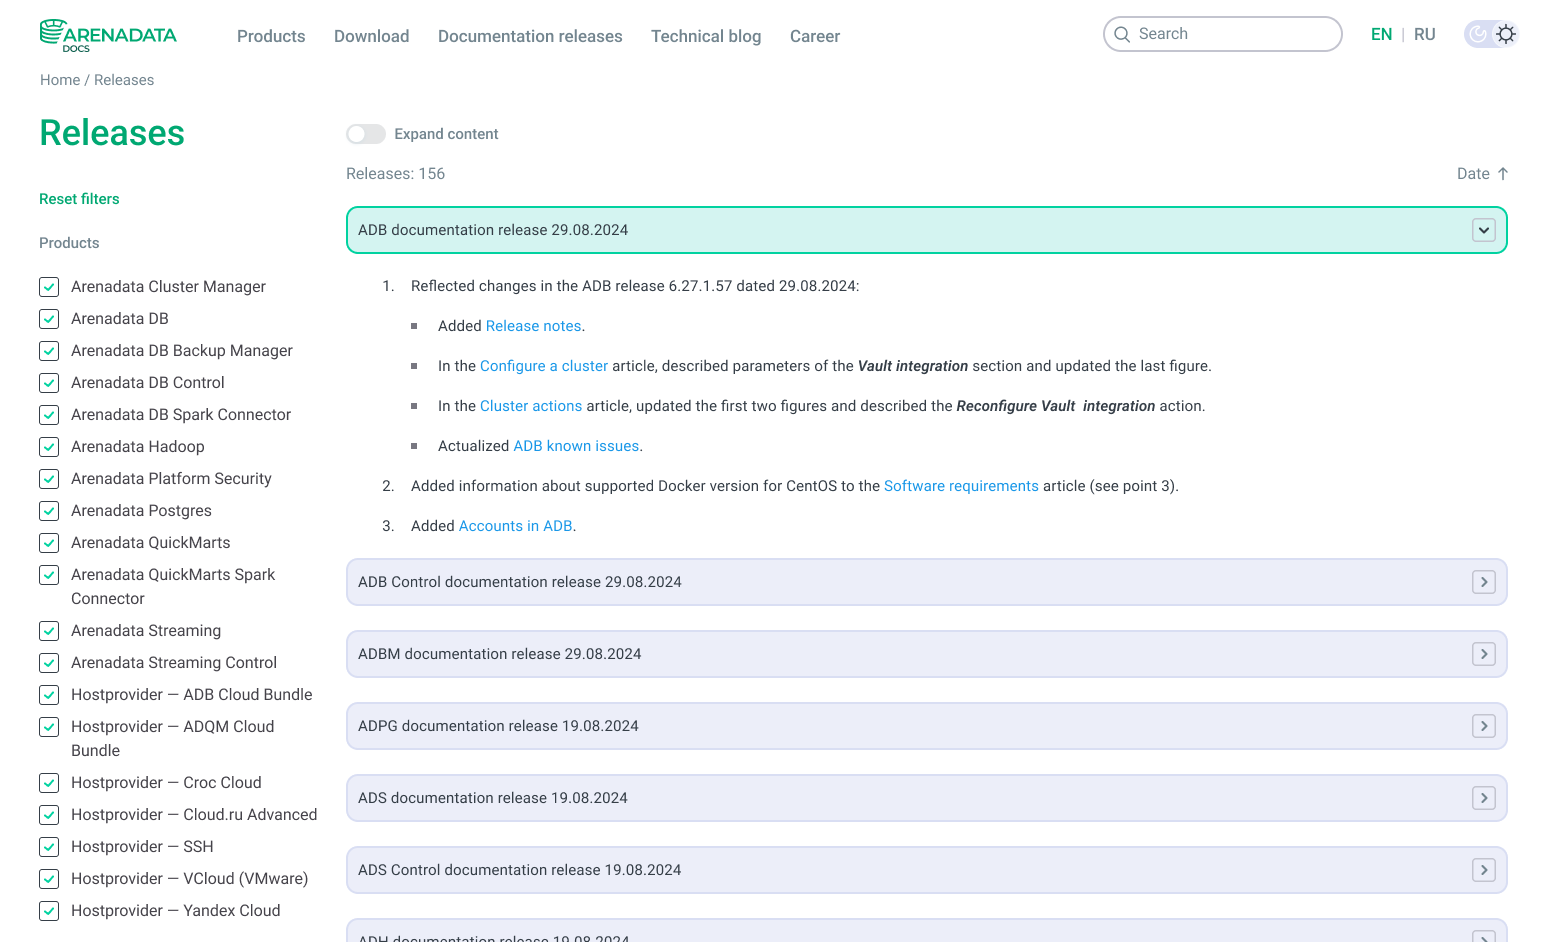Uncheck Hostprovider Cloud.ru Advanced checkbox
Viewport: 1560px width, 942px height.
click(49, 815)
